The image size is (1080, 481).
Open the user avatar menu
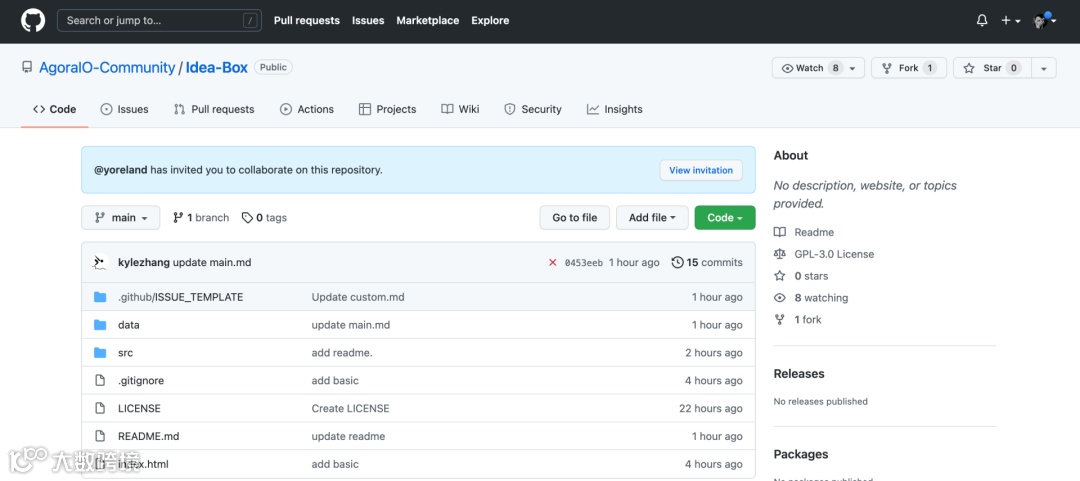click(x=1045, y=21)
